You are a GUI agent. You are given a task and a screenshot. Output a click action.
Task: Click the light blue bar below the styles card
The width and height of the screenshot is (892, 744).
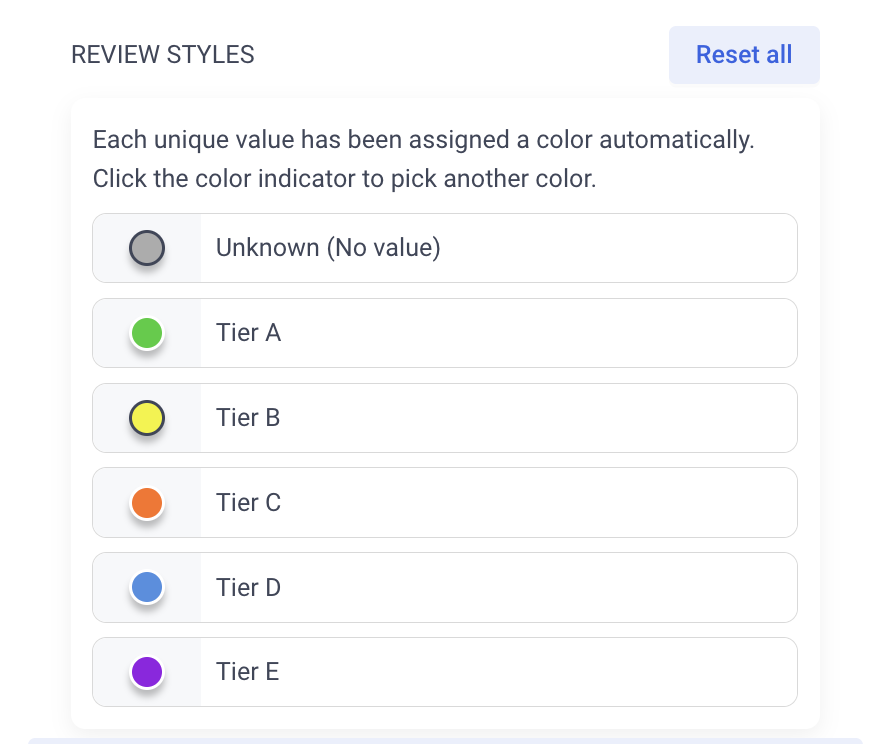coord(445,741)
